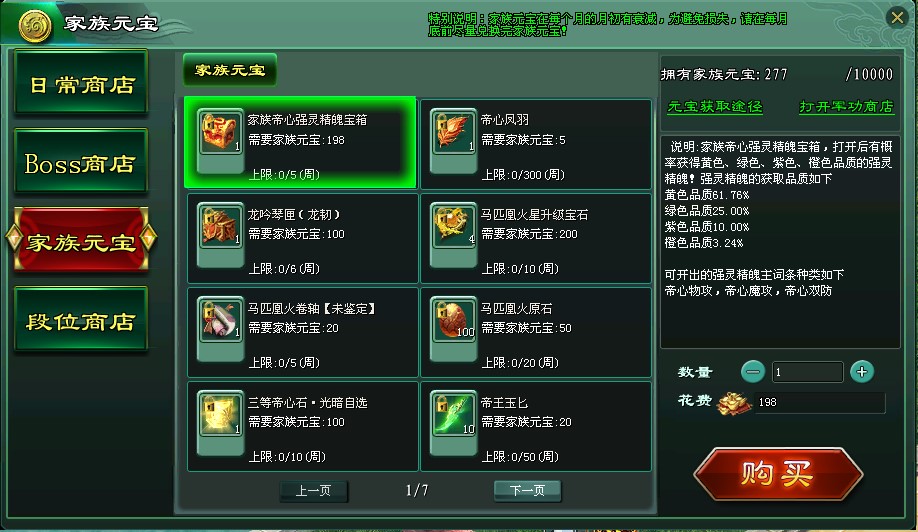Open the 段位商店 tab

coord(81,320)
